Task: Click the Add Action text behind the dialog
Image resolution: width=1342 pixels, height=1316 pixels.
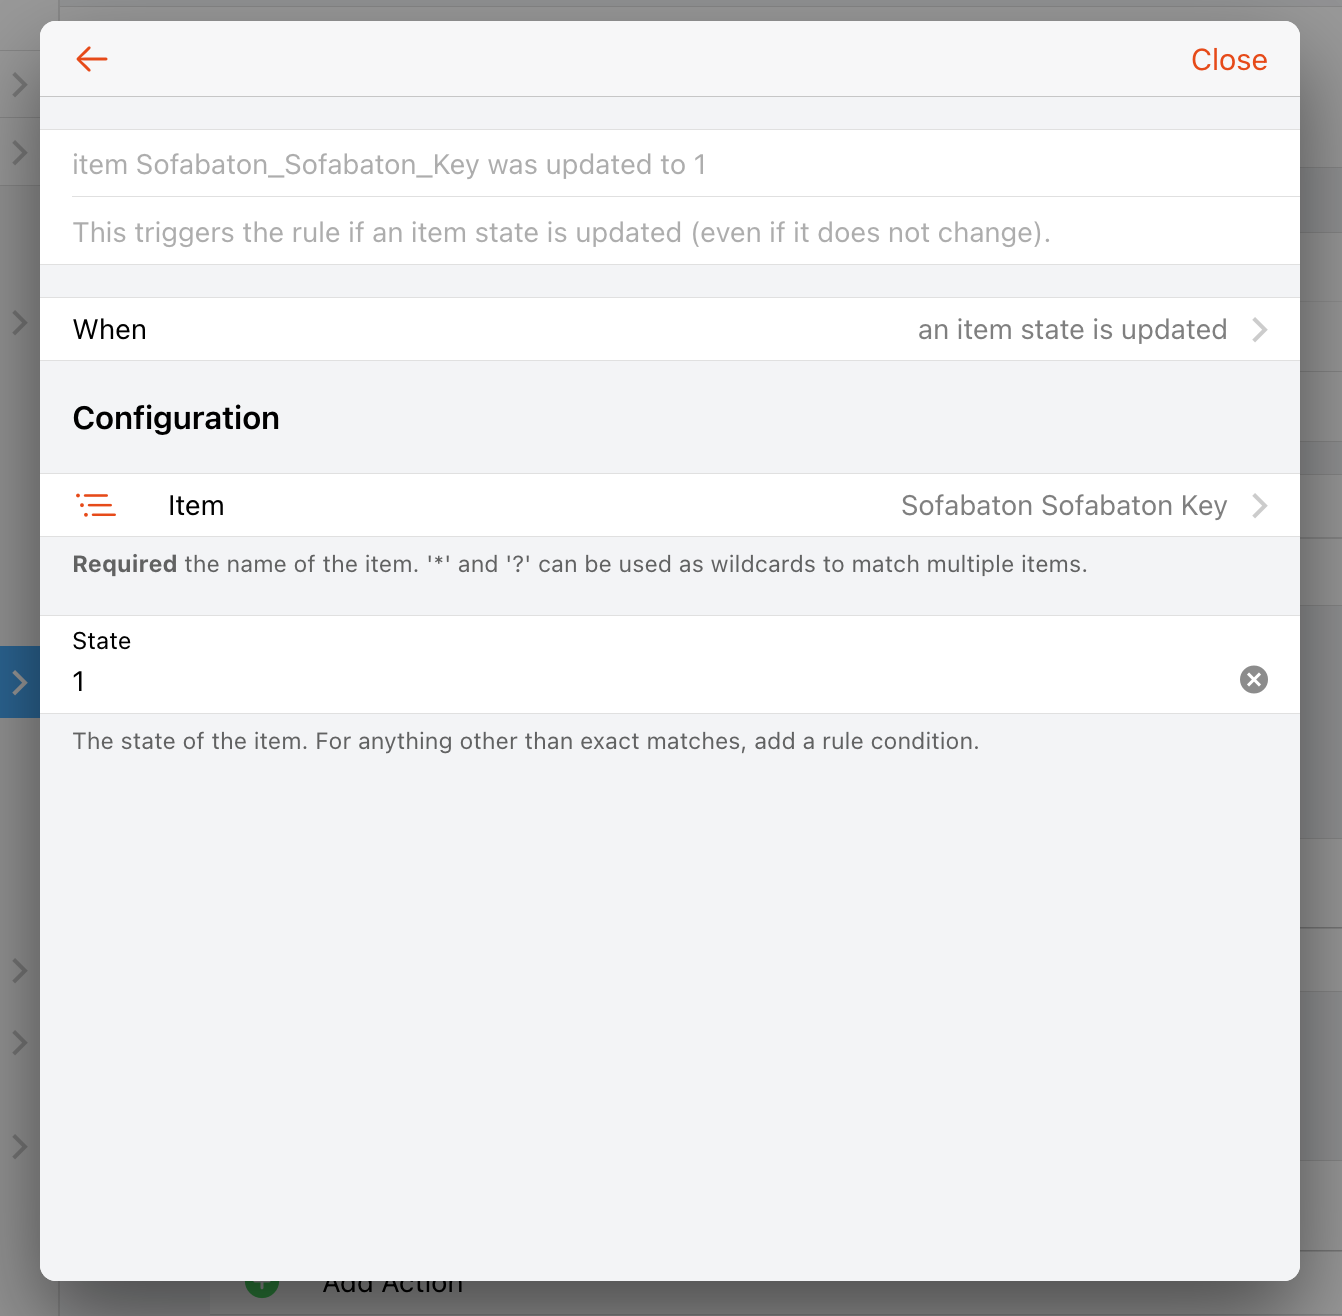Action: click(393, 1289)
